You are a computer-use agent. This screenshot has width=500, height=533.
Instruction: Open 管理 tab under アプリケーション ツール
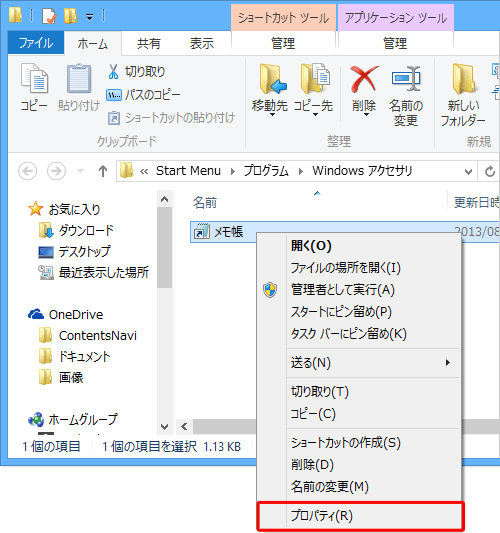click(395, 44)
